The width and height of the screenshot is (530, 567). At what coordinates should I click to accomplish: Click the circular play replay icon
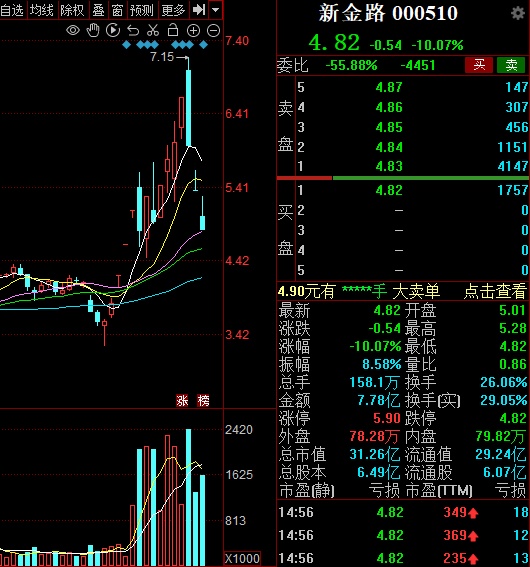click(113, 30)
